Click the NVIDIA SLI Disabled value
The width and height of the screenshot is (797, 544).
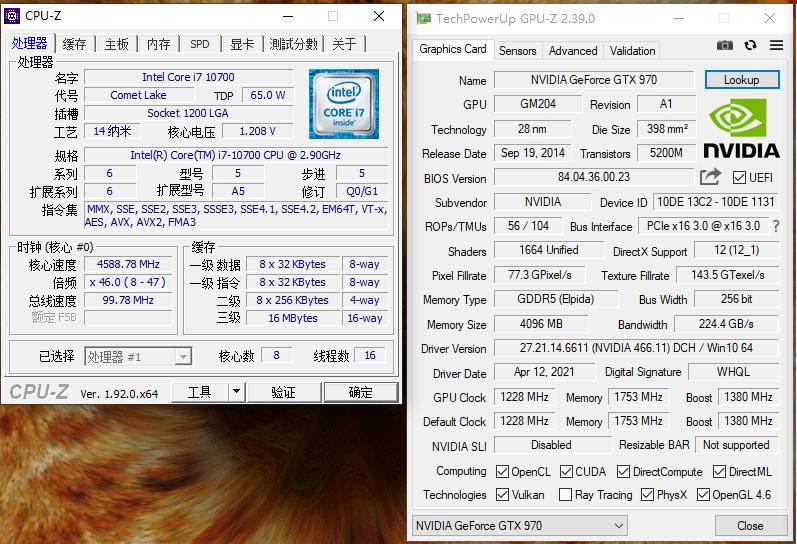[x=551, y=445]
